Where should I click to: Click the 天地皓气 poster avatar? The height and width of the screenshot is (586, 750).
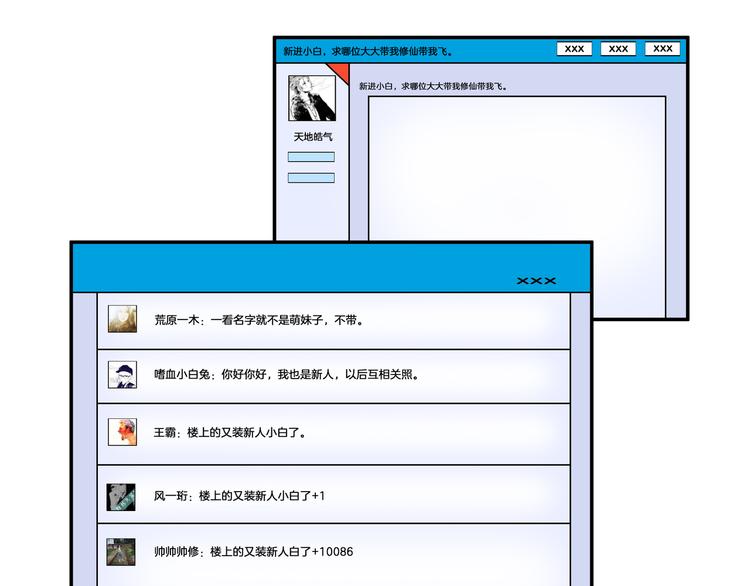(312, 98)
